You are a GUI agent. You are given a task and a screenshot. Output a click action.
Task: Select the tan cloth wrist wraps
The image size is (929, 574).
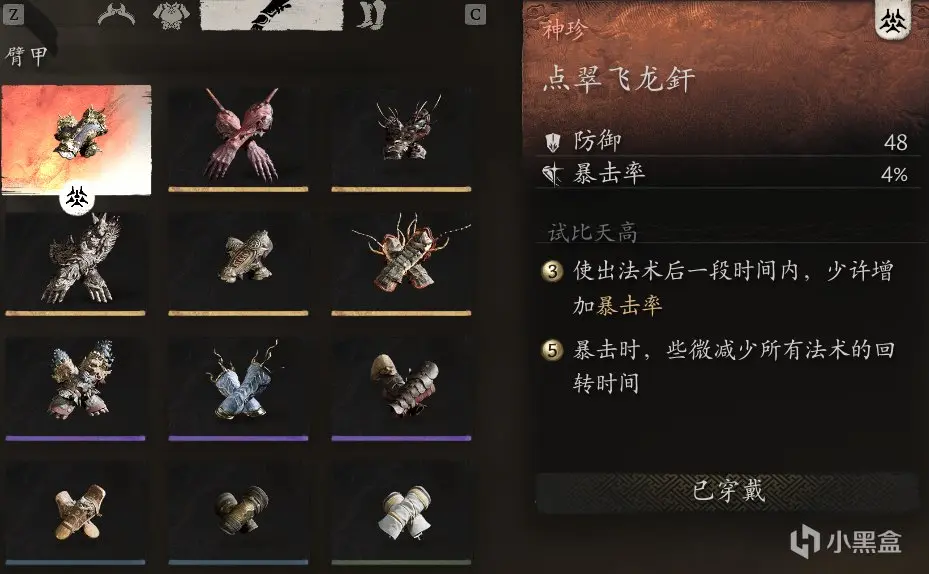pos(75,513)
